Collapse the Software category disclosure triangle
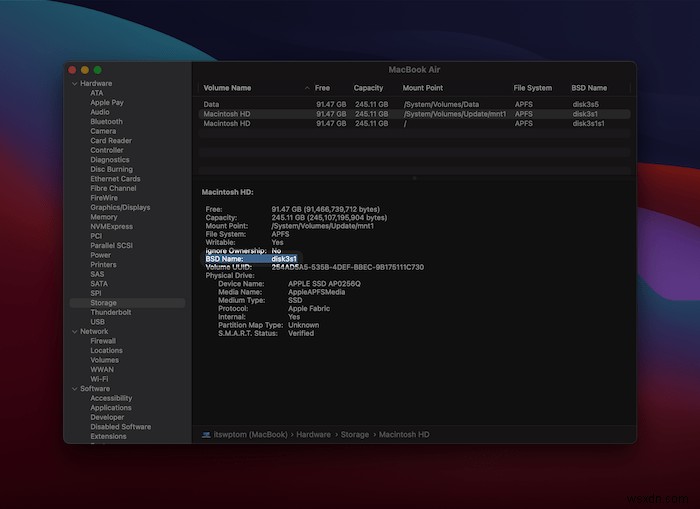This screenshot has height=509, width=700. [74, 389]
